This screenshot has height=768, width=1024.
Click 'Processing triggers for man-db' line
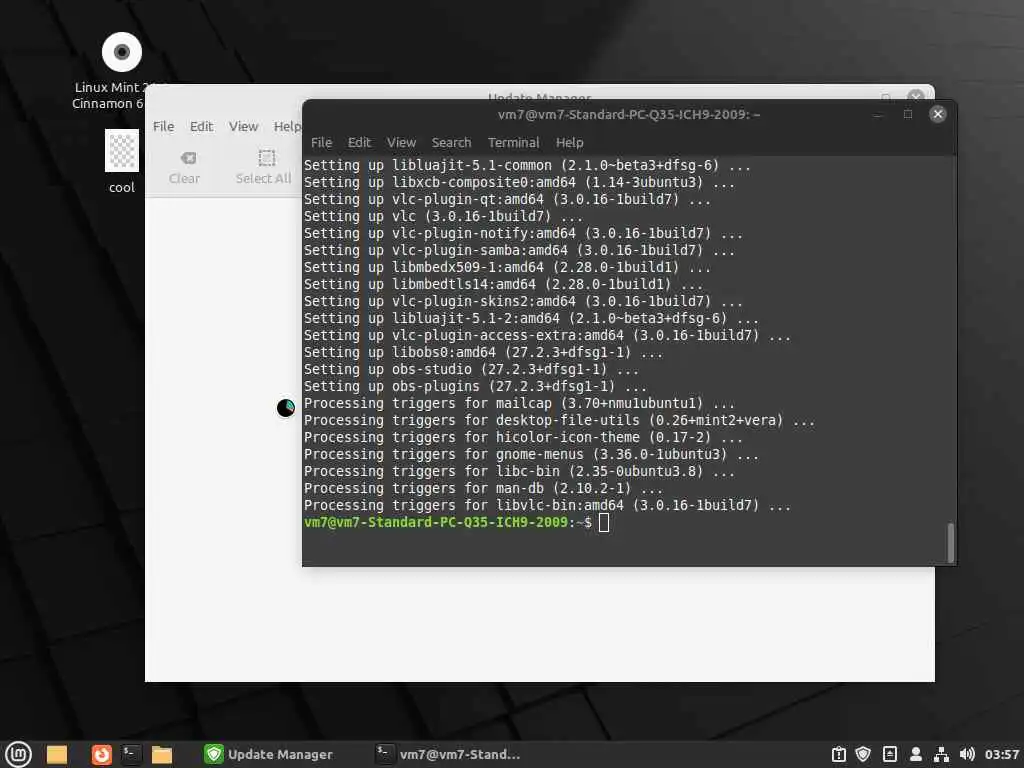coord(483,488)
